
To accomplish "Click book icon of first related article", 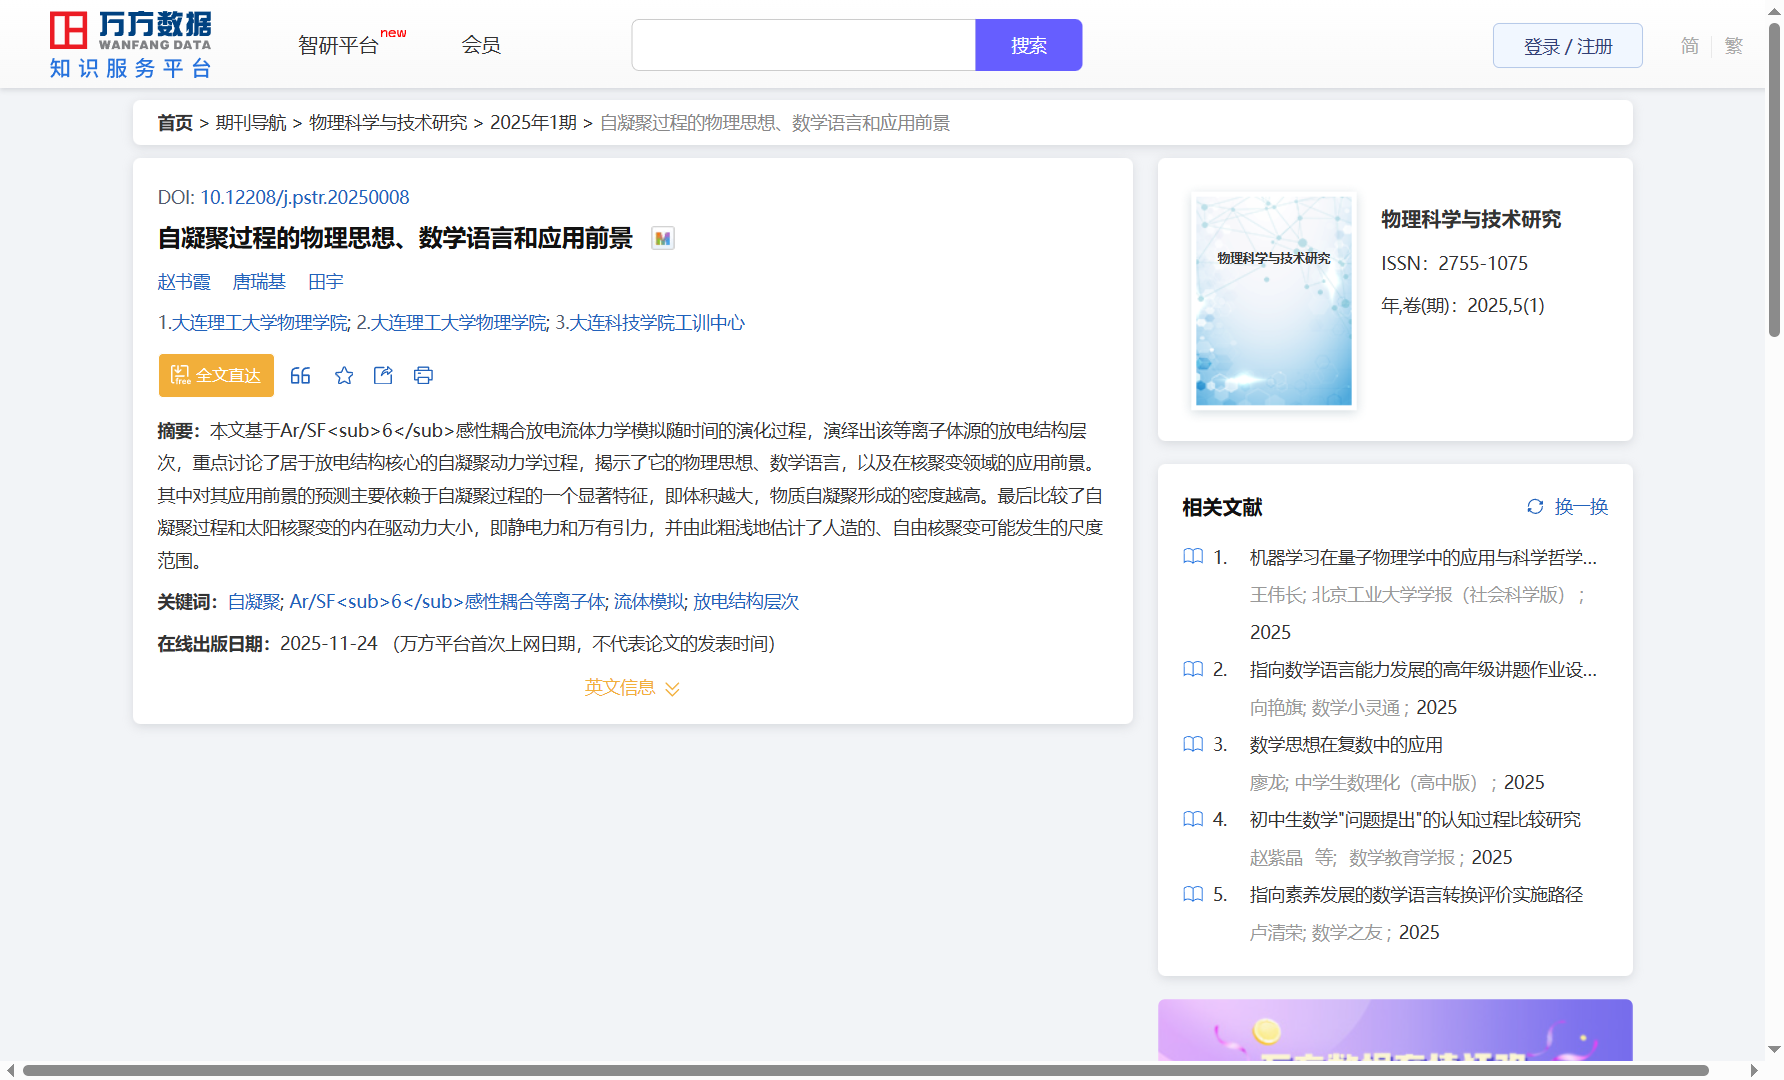I will tap(1193, 557).
